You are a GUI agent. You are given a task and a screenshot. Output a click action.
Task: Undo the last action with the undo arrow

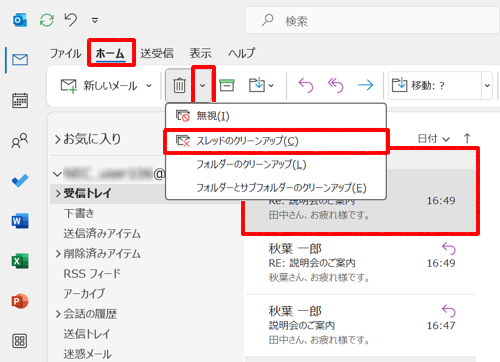71,20
